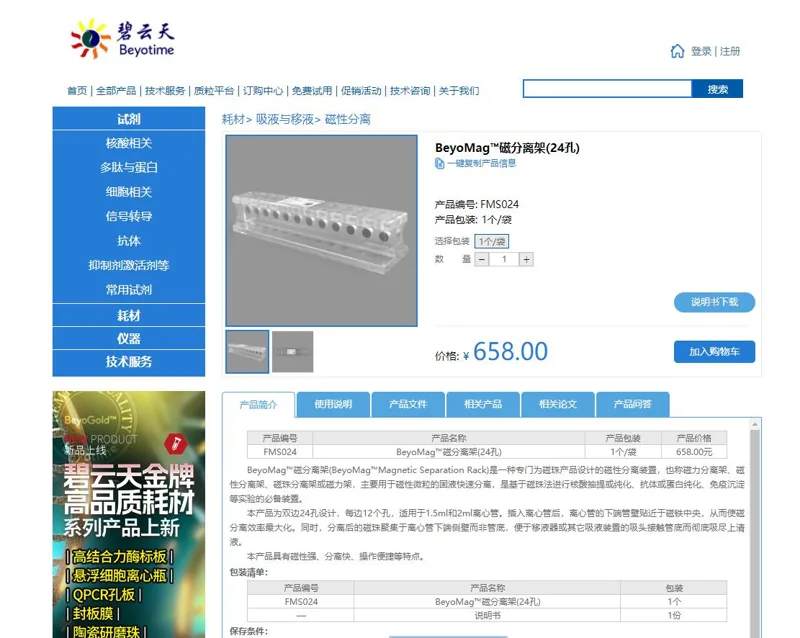This screenshot has width=800, height=638.
Task: Click 磁性分离 in the breadcrumb
Action: (347, 119)
